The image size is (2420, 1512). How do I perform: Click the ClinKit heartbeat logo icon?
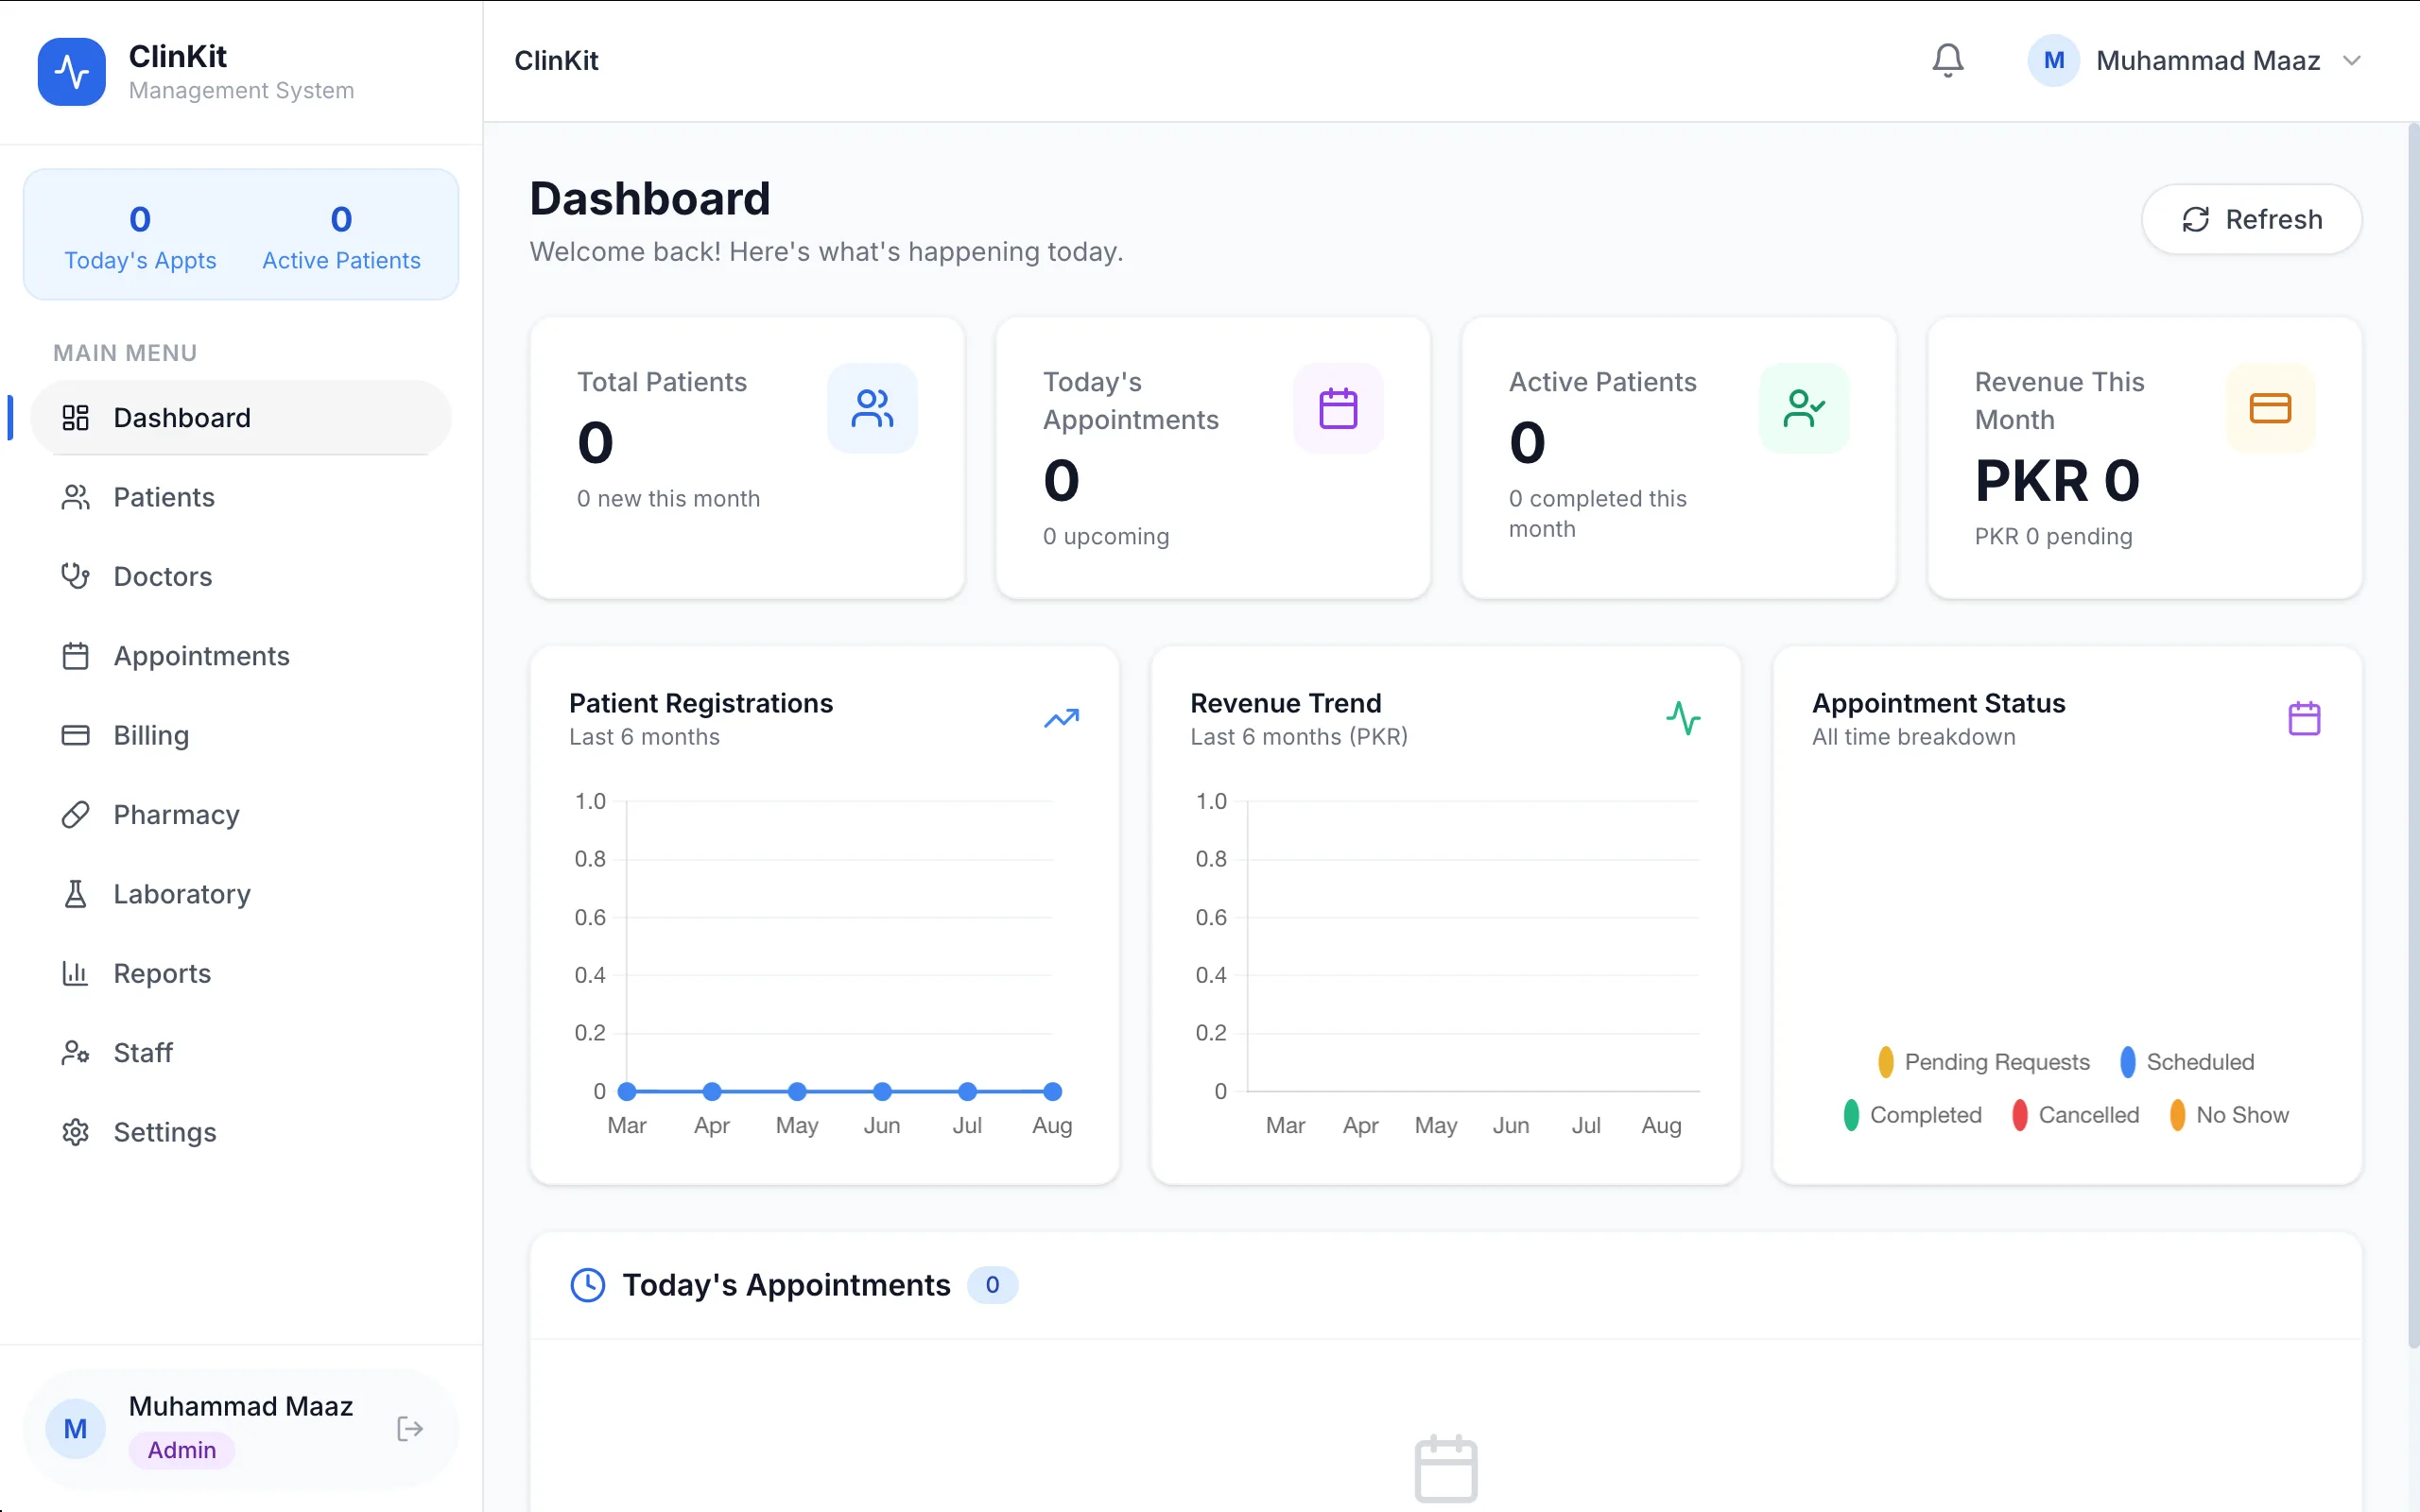71,72
